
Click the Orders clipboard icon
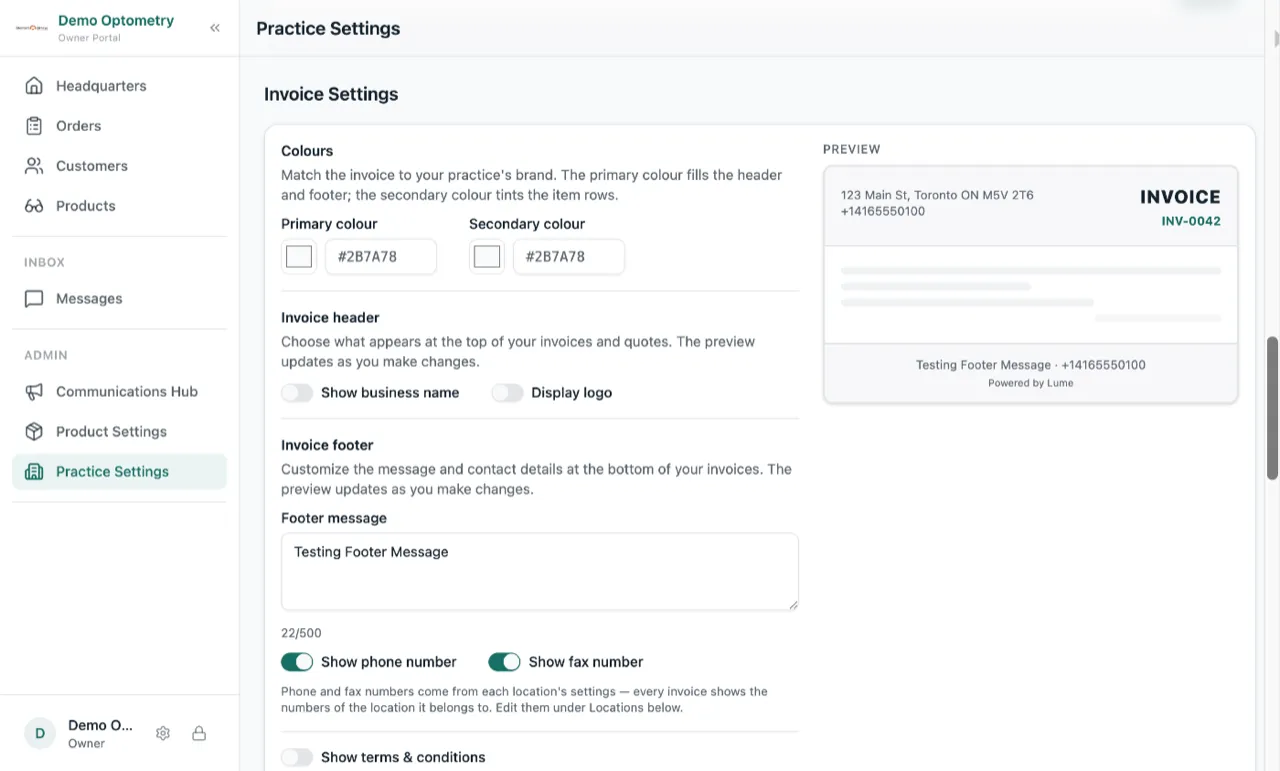point(34,126)
